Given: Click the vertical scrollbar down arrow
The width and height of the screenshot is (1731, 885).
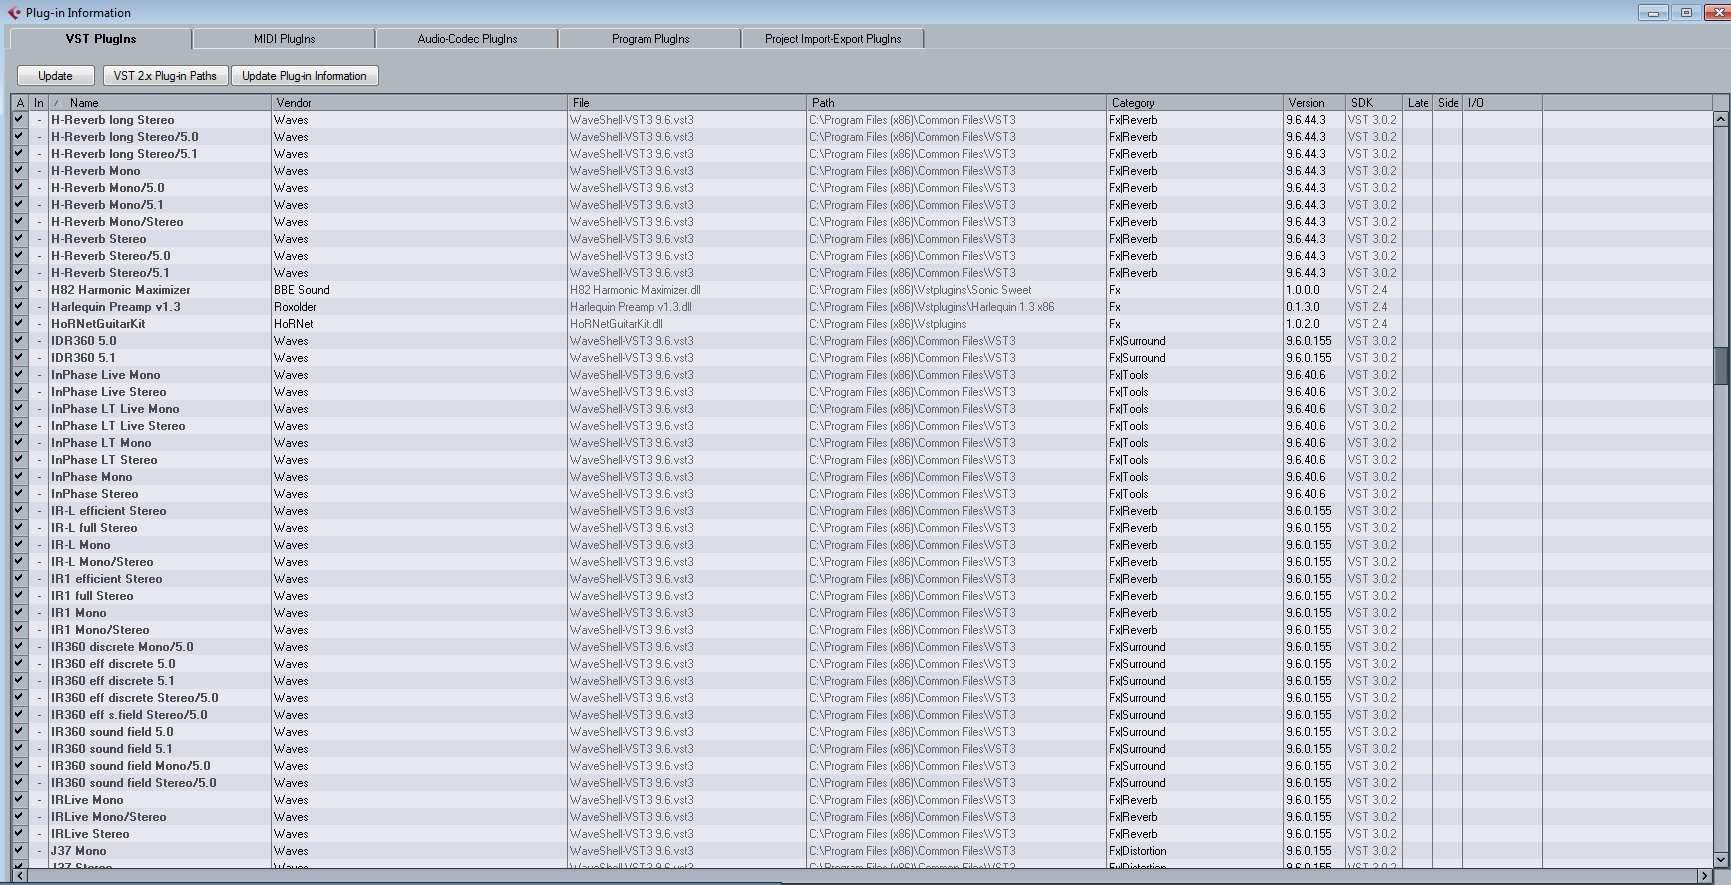Looking at the screenshot, I should 1721,859.
